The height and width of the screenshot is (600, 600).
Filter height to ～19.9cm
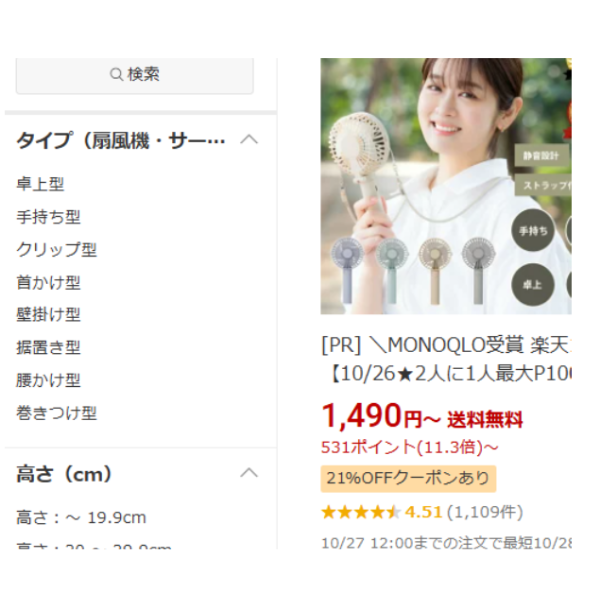(x=81, y=517)
